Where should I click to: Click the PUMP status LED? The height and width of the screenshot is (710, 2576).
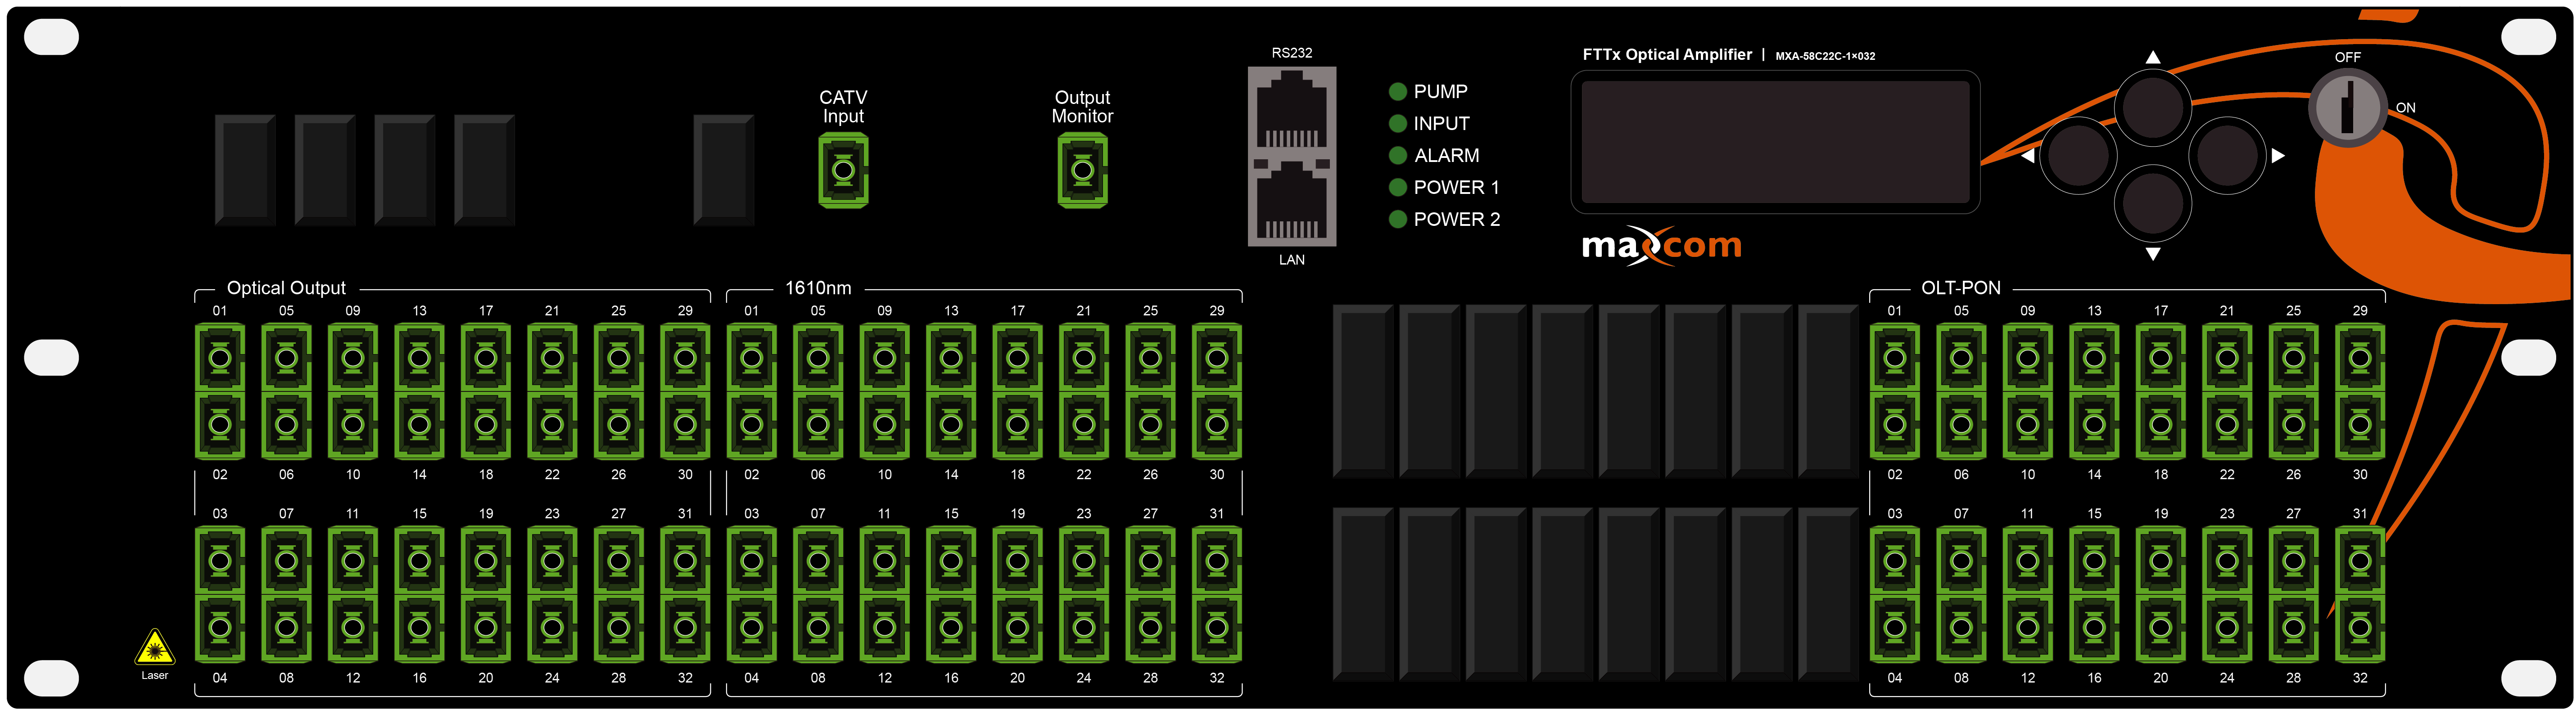coord(1398,91)
